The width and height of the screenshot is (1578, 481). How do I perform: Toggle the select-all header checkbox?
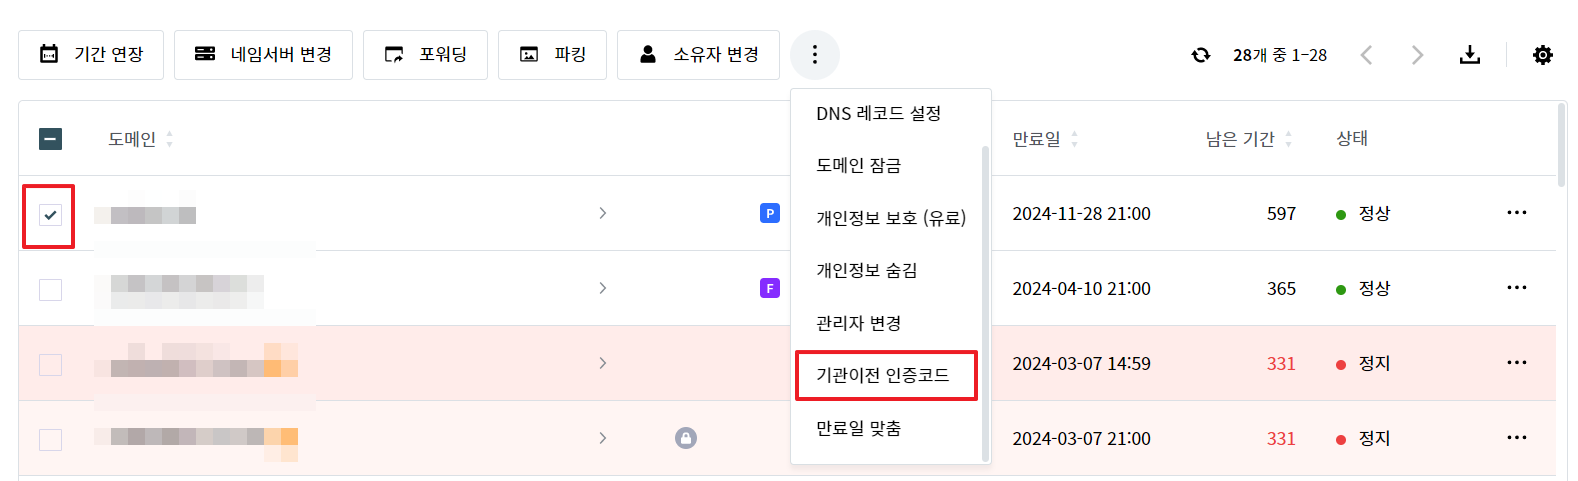[50, 139]
